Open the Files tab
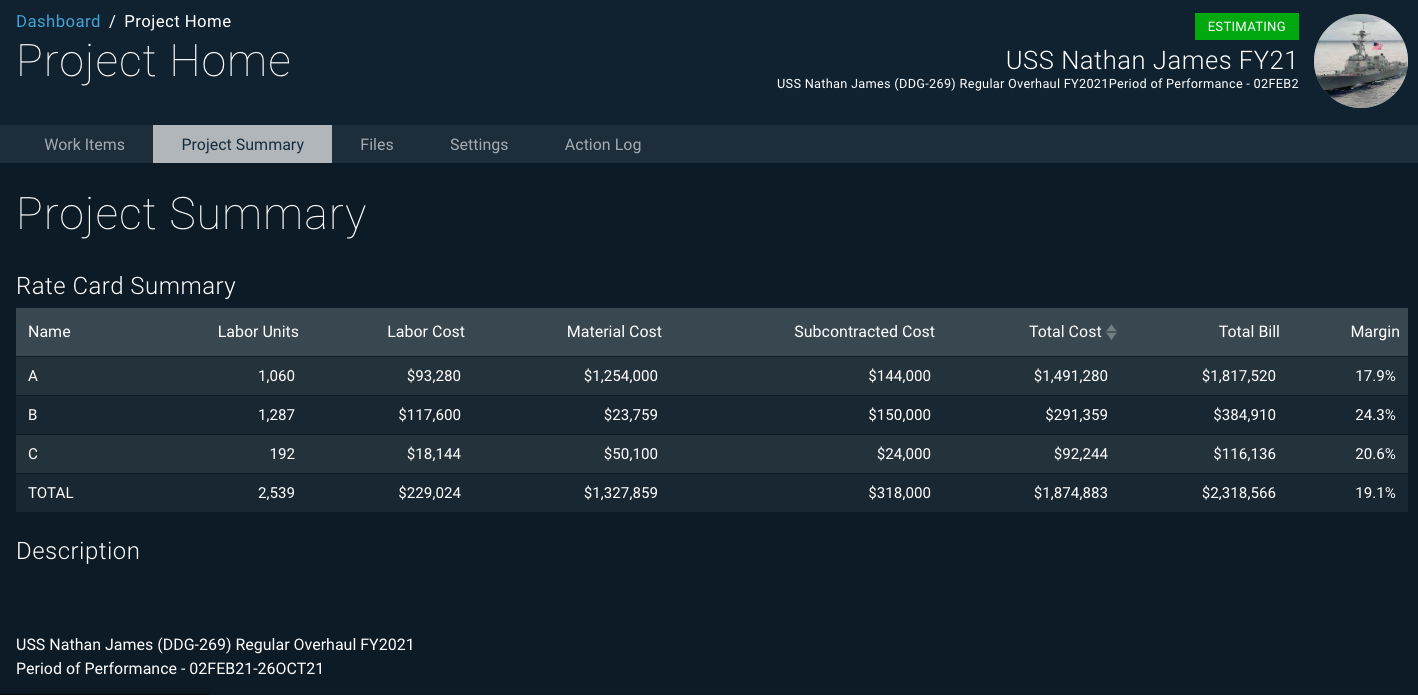The image size is (1418, 695). point(376,144)
